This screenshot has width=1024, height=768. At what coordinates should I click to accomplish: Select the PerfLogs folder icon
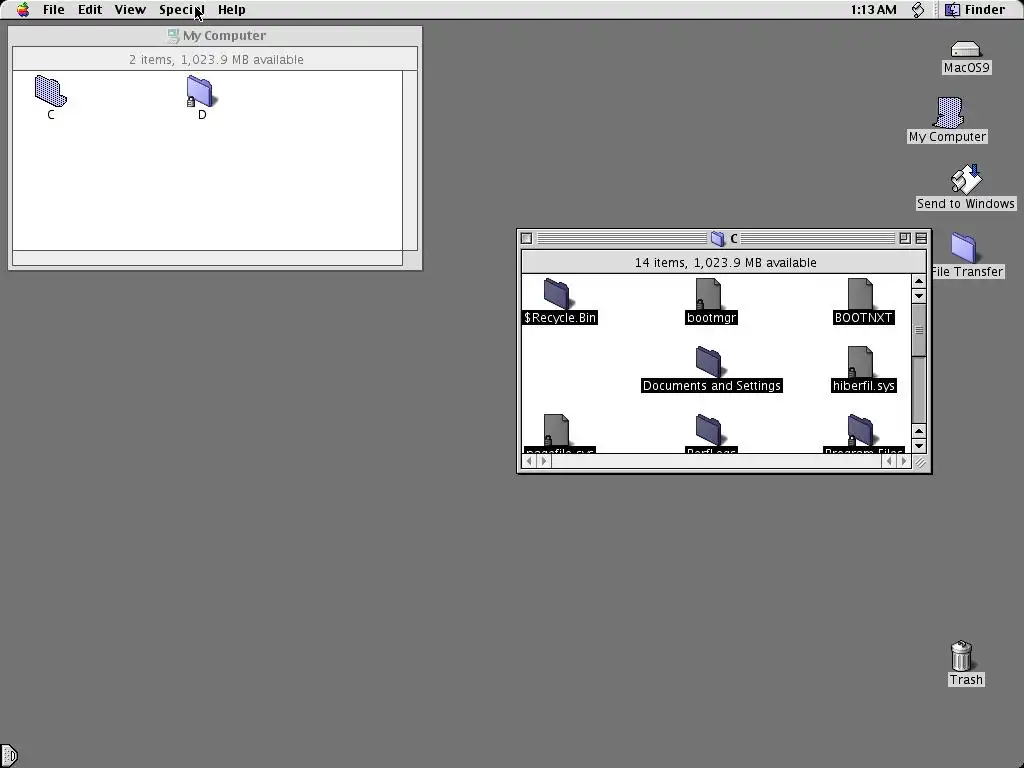pos(708,430)
